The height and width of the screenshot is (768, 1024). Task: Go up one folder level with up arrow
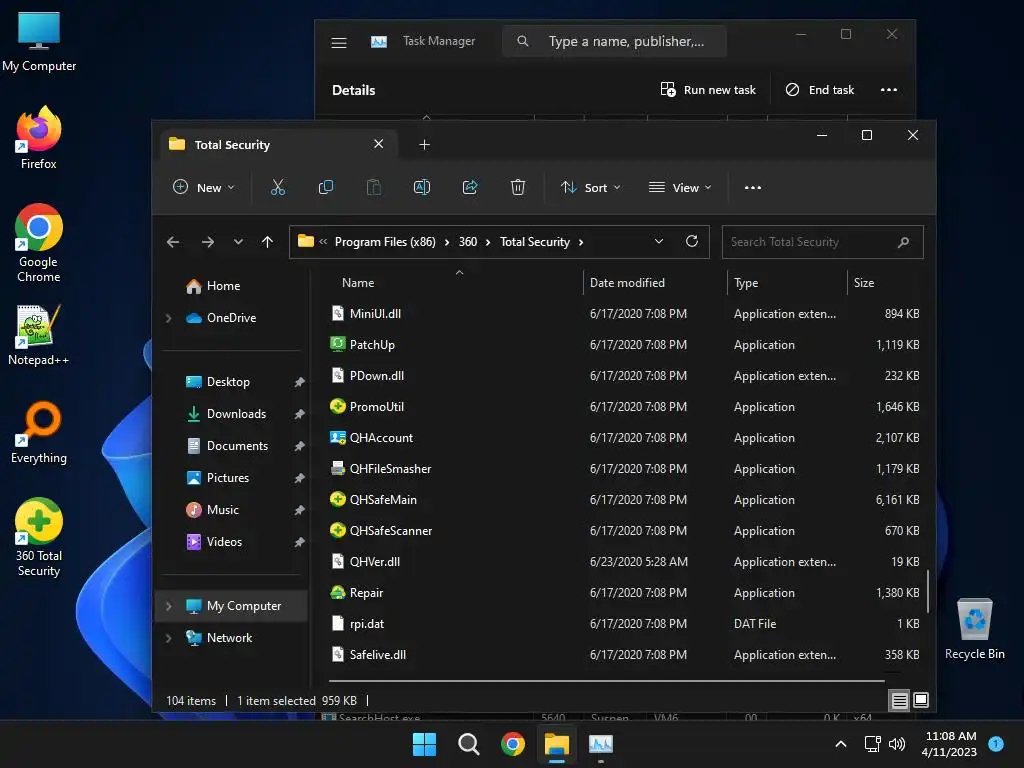(267, 242)
